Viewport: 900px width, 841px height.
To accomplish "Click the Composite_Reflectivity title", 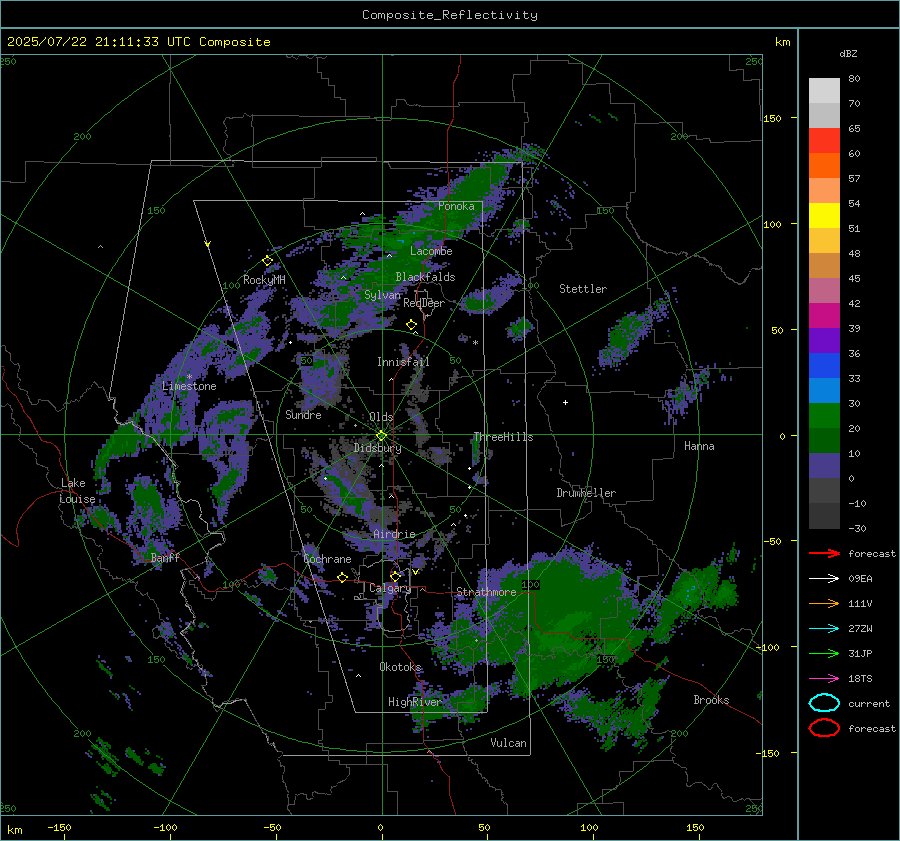I will 450,15.
